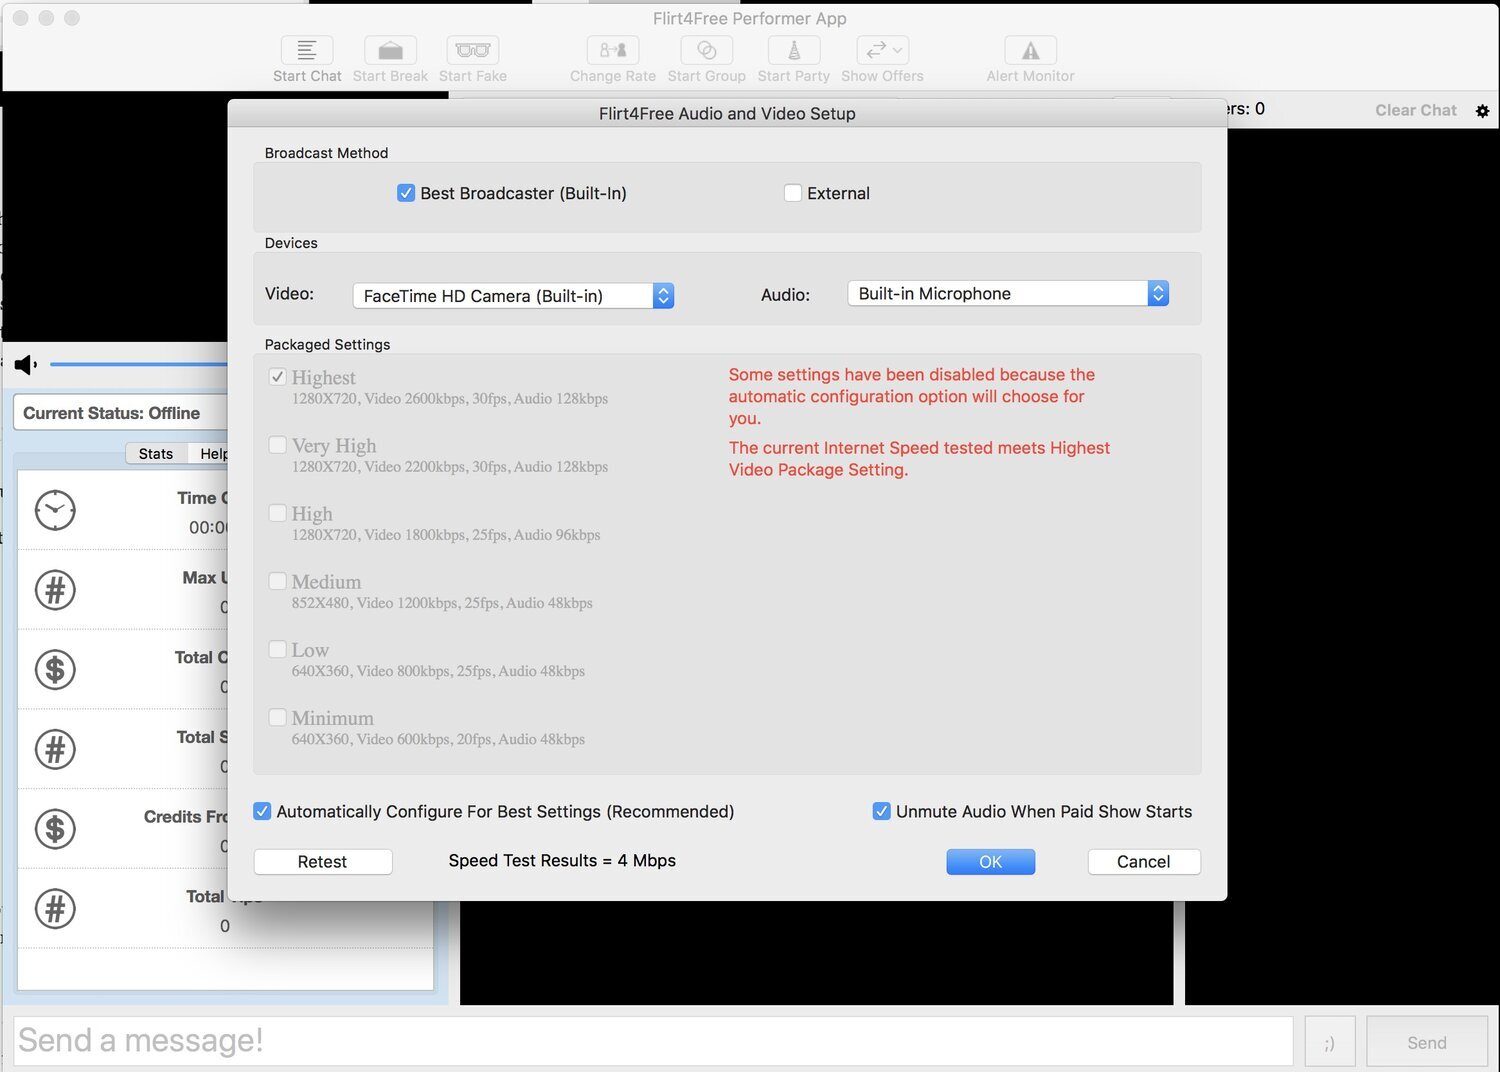Click the Start Group toolbar icon
This screenshot has width=1500, height=1072.
tap(706, 50)
